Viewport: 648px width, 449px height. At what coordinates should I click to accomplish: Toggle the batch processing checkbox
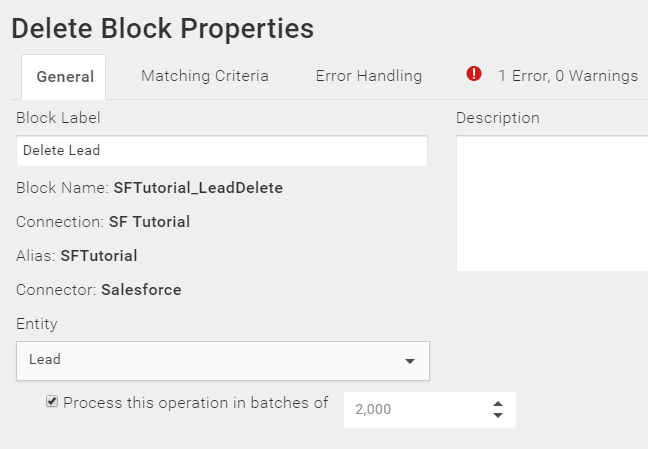point(52,401)
